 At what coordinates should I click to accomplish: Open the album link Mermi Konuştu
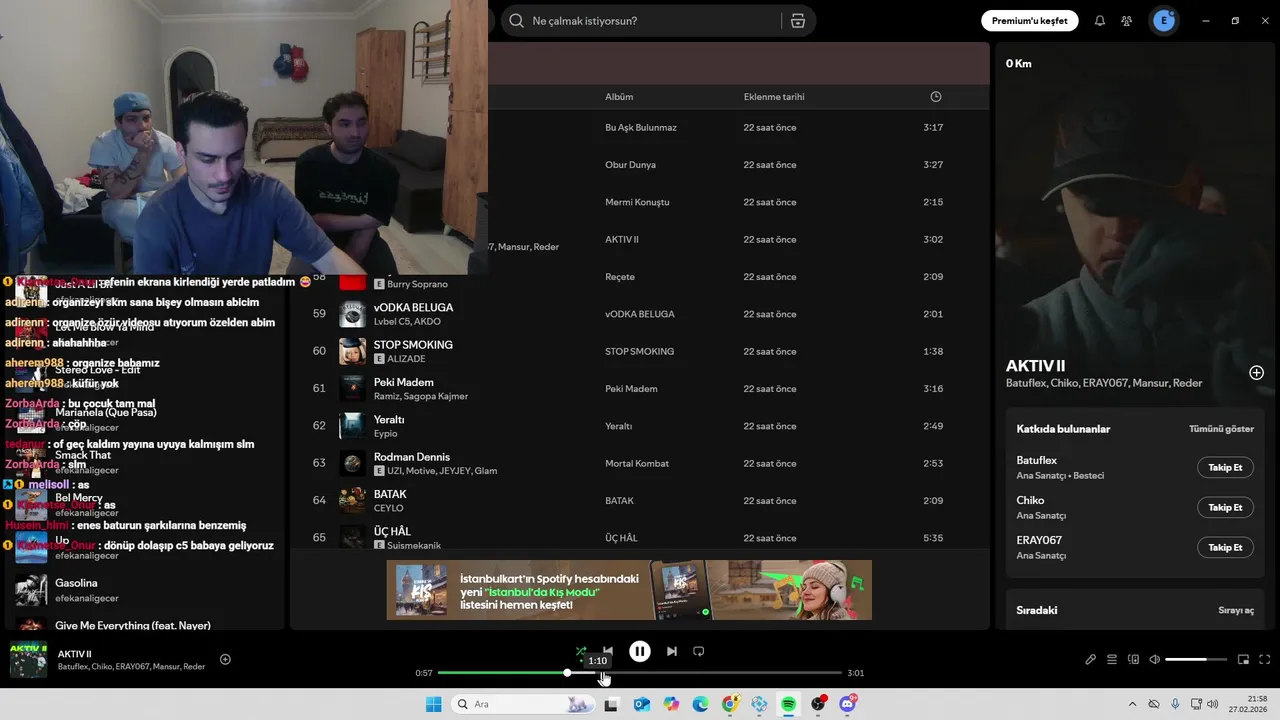click(637, 202)
